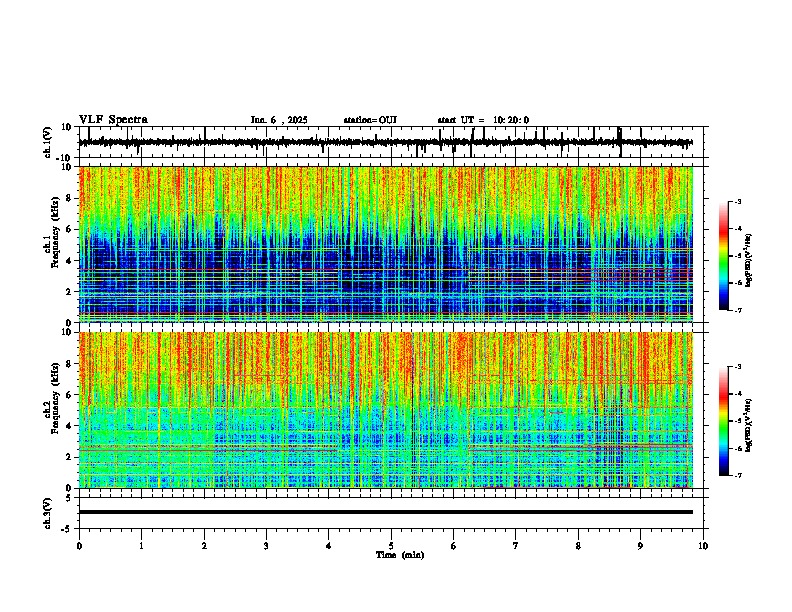Click the time-axis tick label "7"
Viewport: 792px width, 612px height.
point(516,546)
